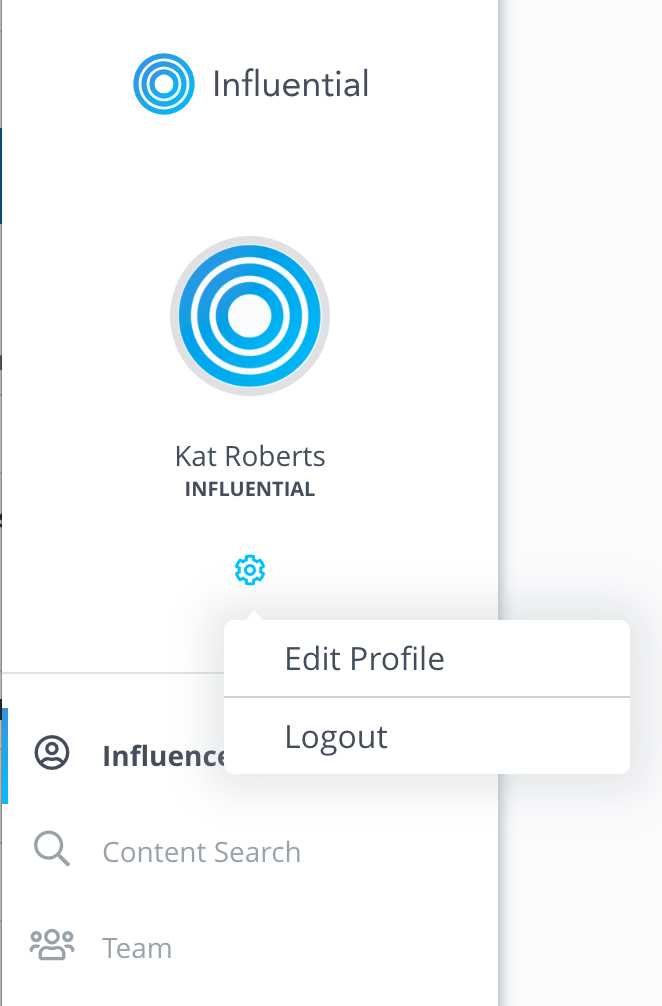Choose Edit Profile from the popup menu
The width and height of the screenshot is (662, 1006).
(x=364, y=659)
